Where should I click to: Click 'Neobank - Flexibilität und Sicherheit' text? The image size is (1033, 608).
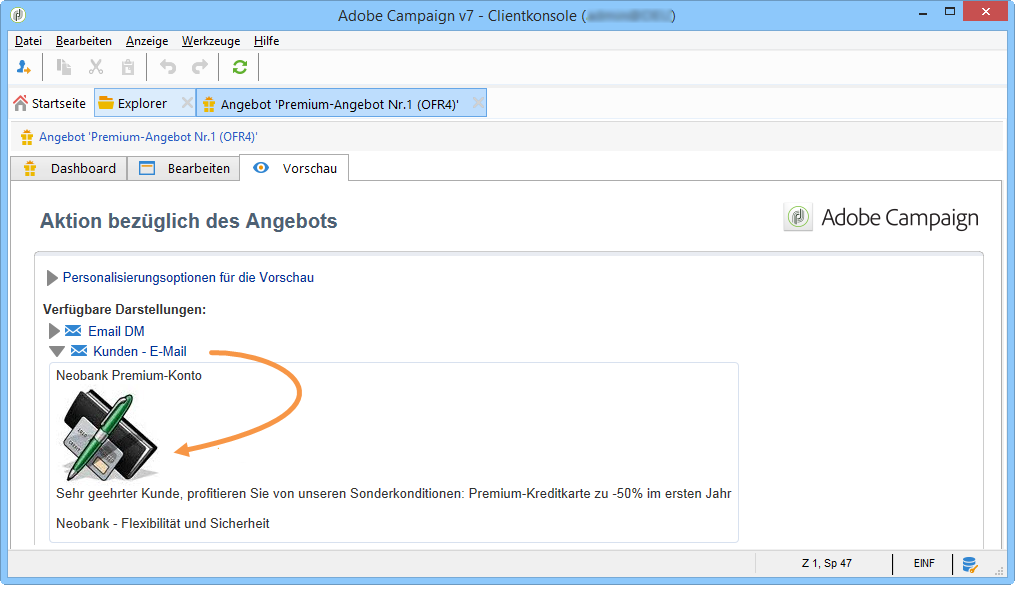(x=163, y=524)
